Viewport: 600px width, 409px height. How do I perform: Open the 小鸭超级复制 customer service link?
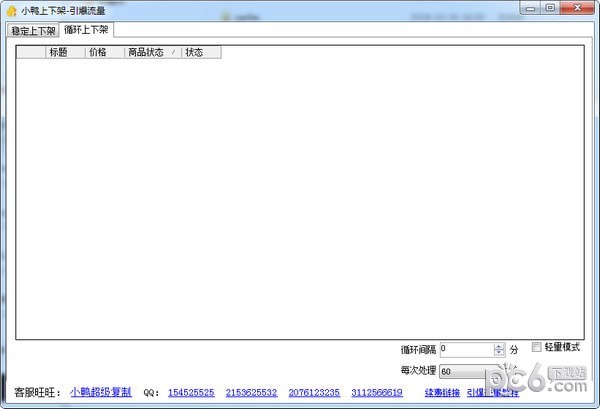(x=101, y=392)
